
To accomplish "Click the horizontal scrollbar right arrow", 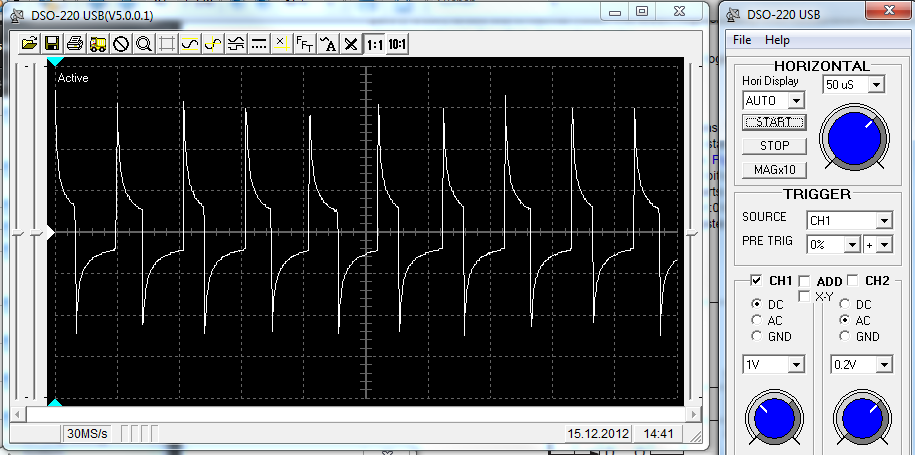I will tap(694, 414).
